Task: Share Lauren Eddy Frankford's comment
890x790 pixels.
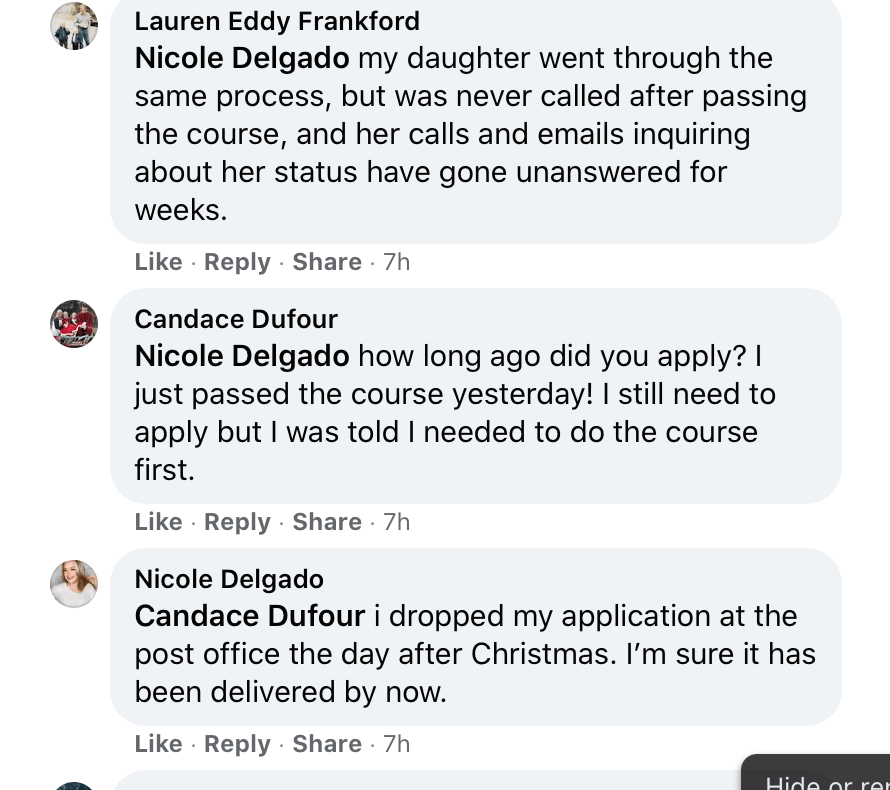Action: pos(327,262)
